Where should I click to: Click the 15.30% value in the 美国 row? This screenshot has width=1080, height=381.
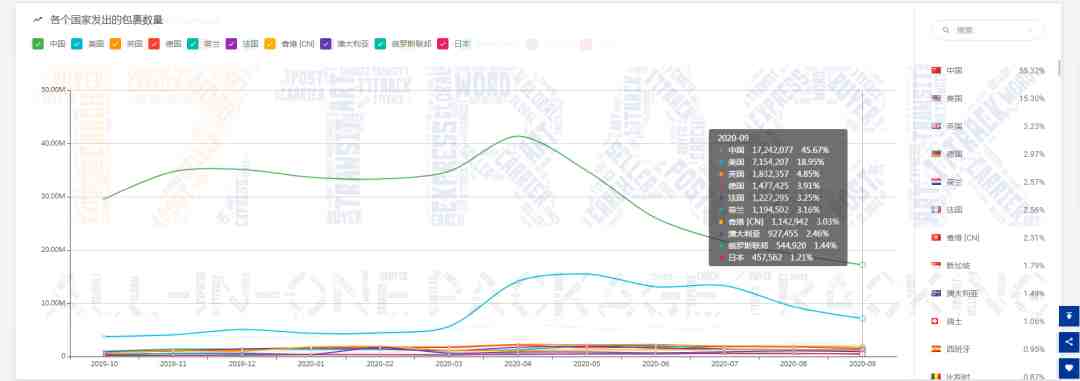coord(1032,99)
